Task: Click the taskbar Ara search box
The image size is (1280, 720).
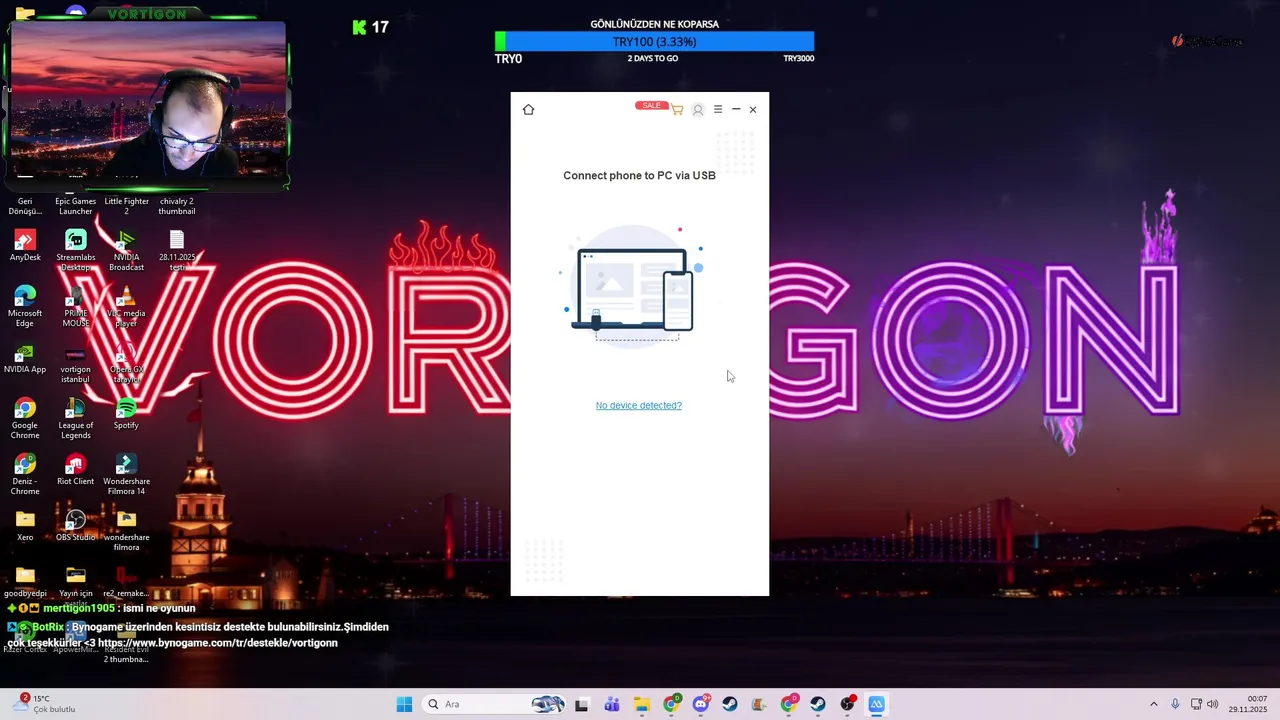Action: click(x=494, y=704)
